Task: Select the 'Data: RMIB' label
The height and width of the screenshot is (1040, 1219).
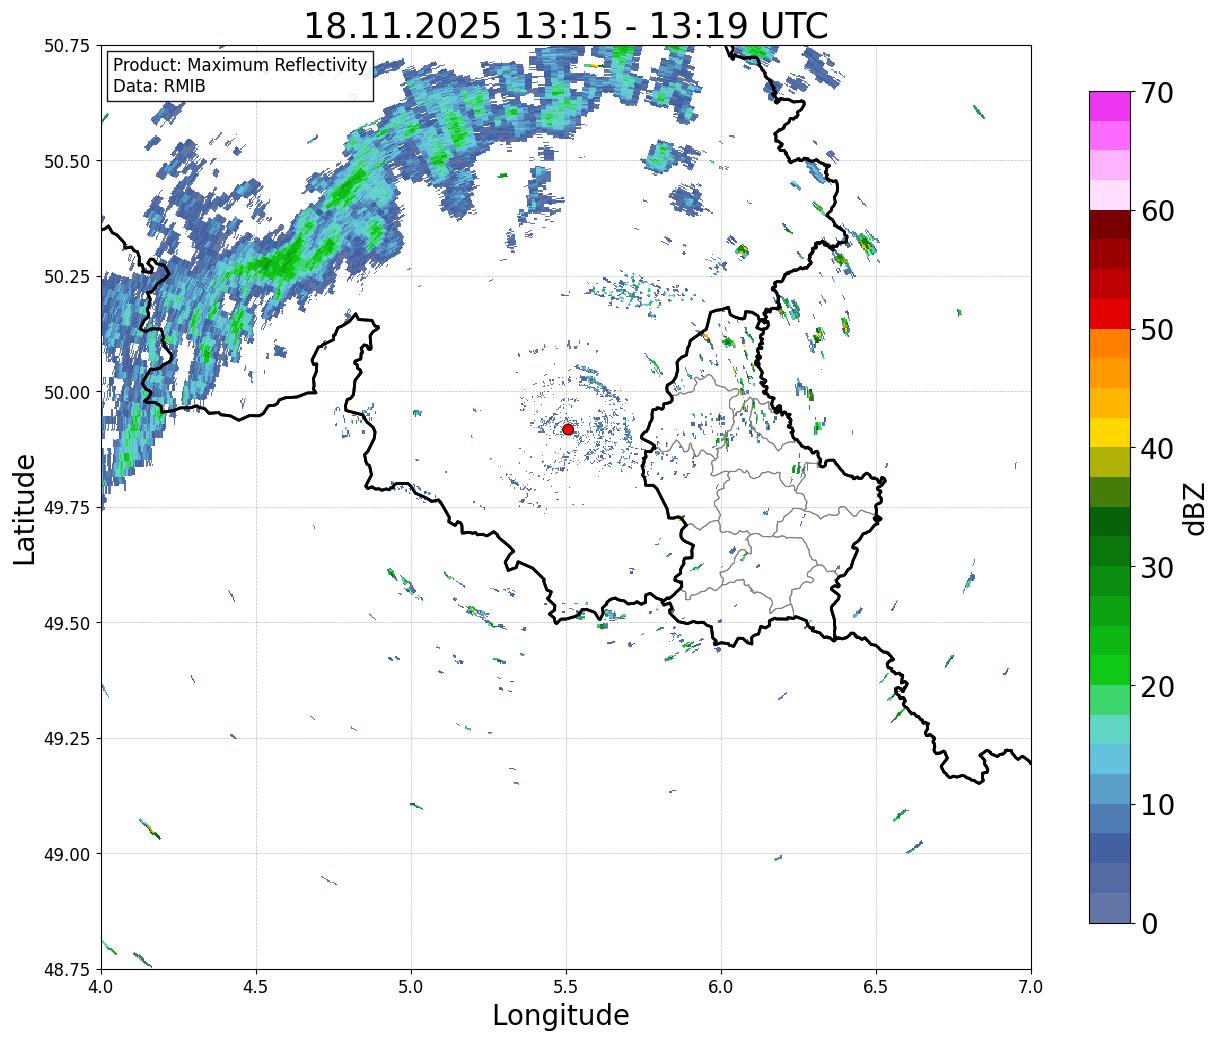Action: click(x=159, y=86)
